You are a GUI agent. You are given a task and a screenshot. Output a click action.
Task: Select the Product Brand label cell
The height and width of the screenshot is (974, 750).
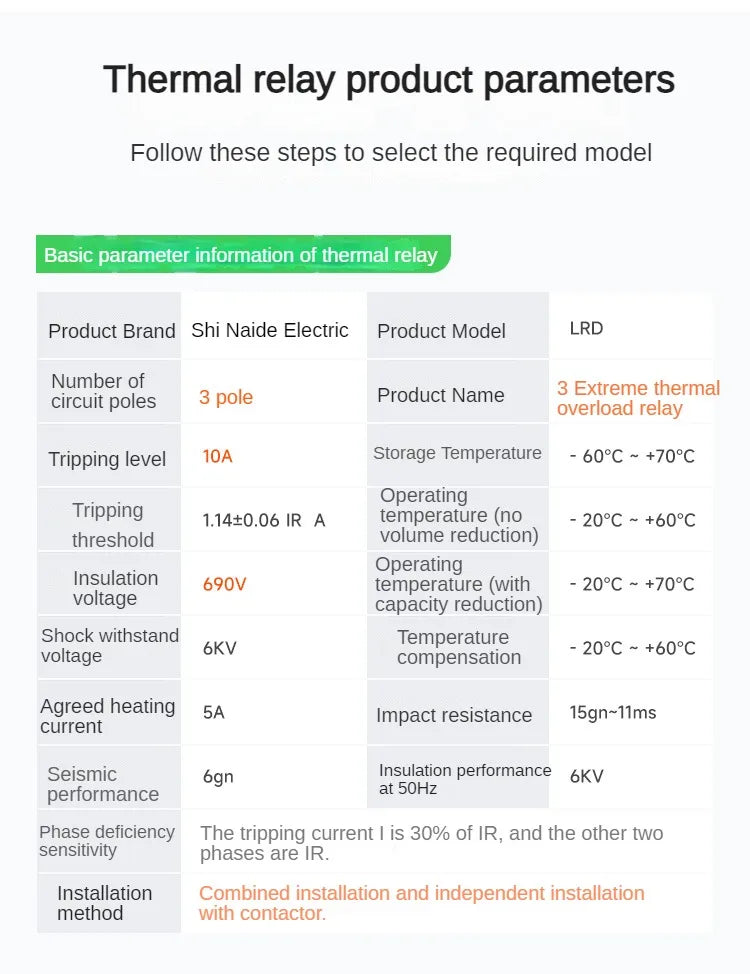coord(109,325)
